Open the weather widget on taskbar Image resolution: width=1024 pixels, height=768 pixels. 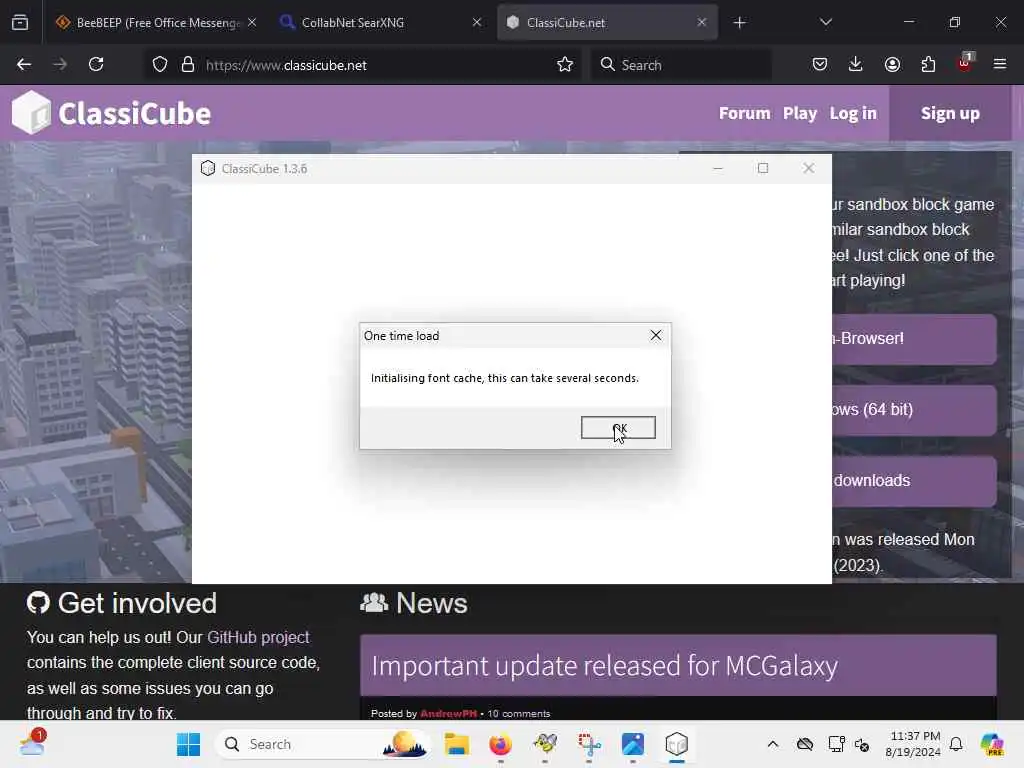point(31,744)
